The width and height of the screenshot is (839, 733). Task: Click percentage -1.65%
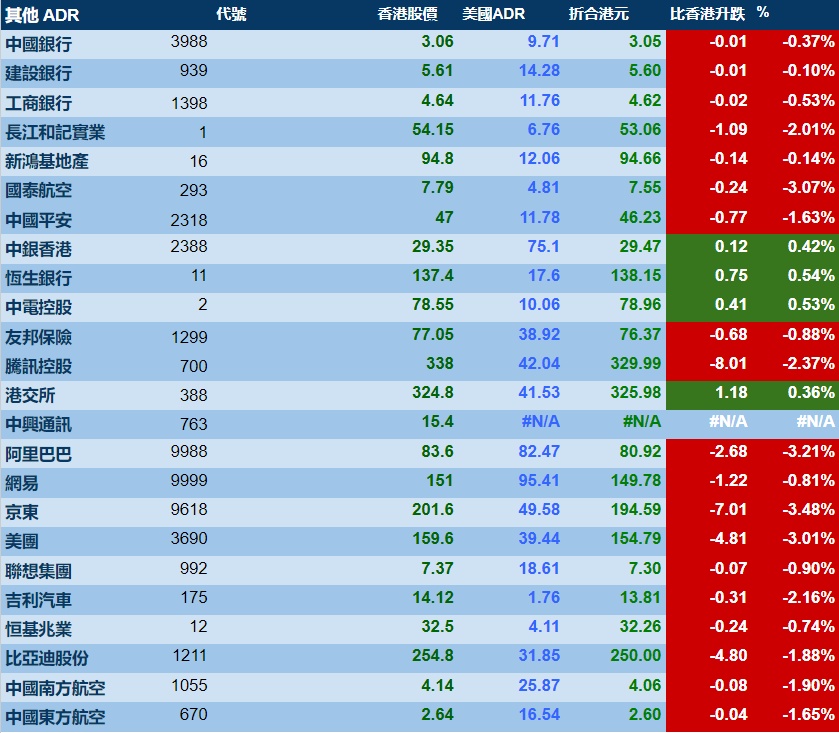pyautogui.click(x=809, y=714)
